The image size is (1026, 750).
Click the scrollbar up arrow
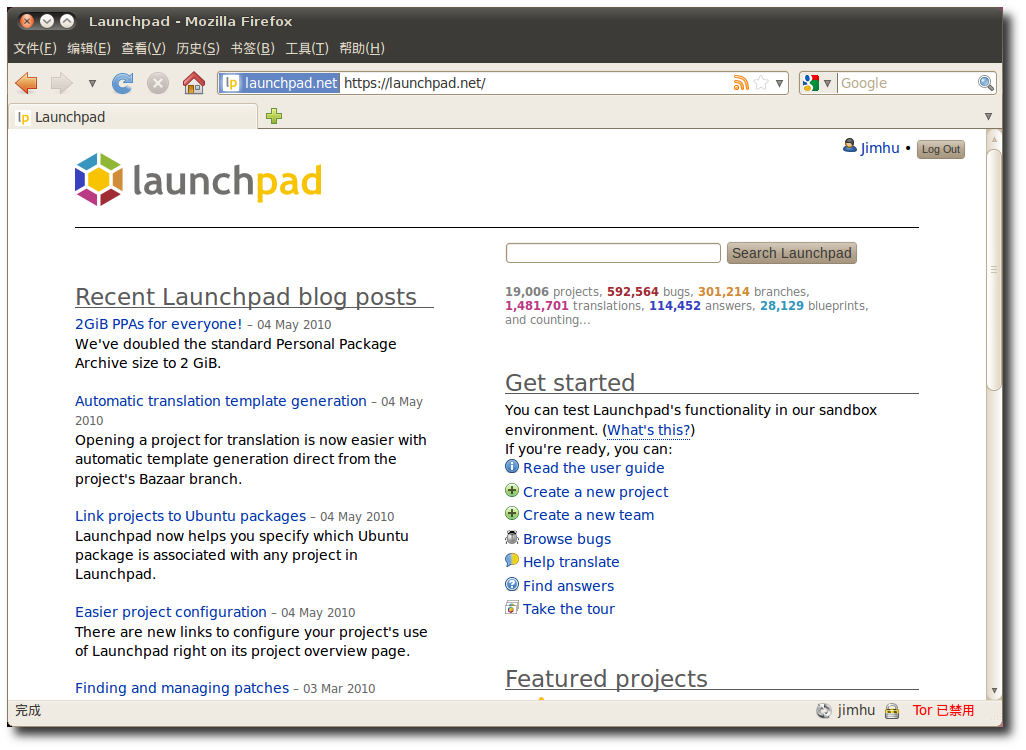(994, 139)
